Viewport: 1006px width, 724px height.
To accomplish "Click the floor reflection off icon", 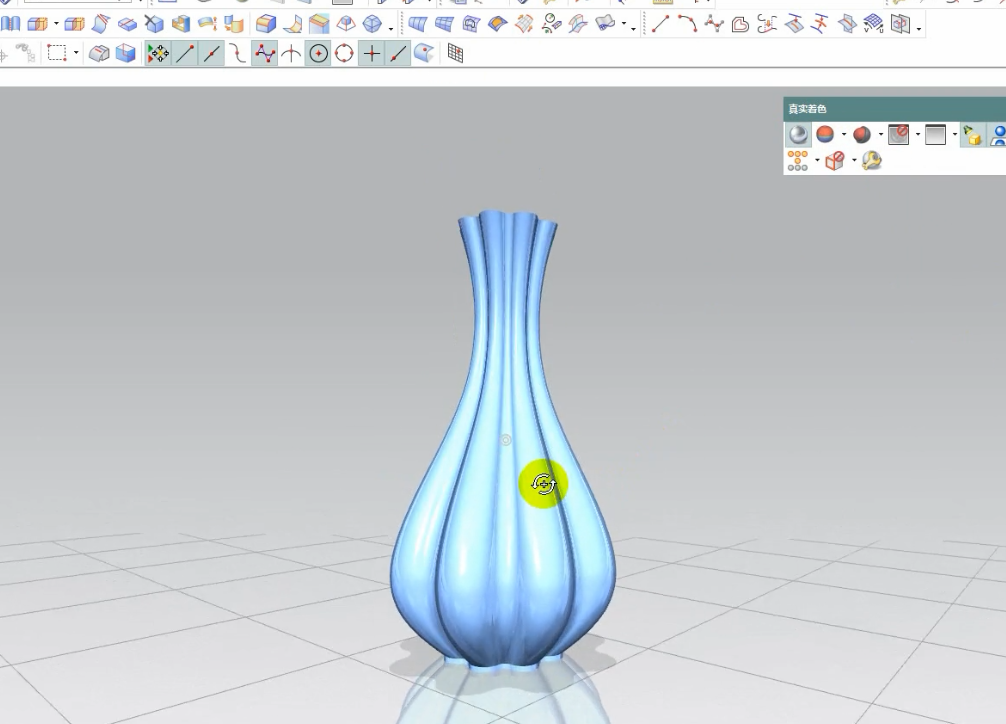I will 898,134.
